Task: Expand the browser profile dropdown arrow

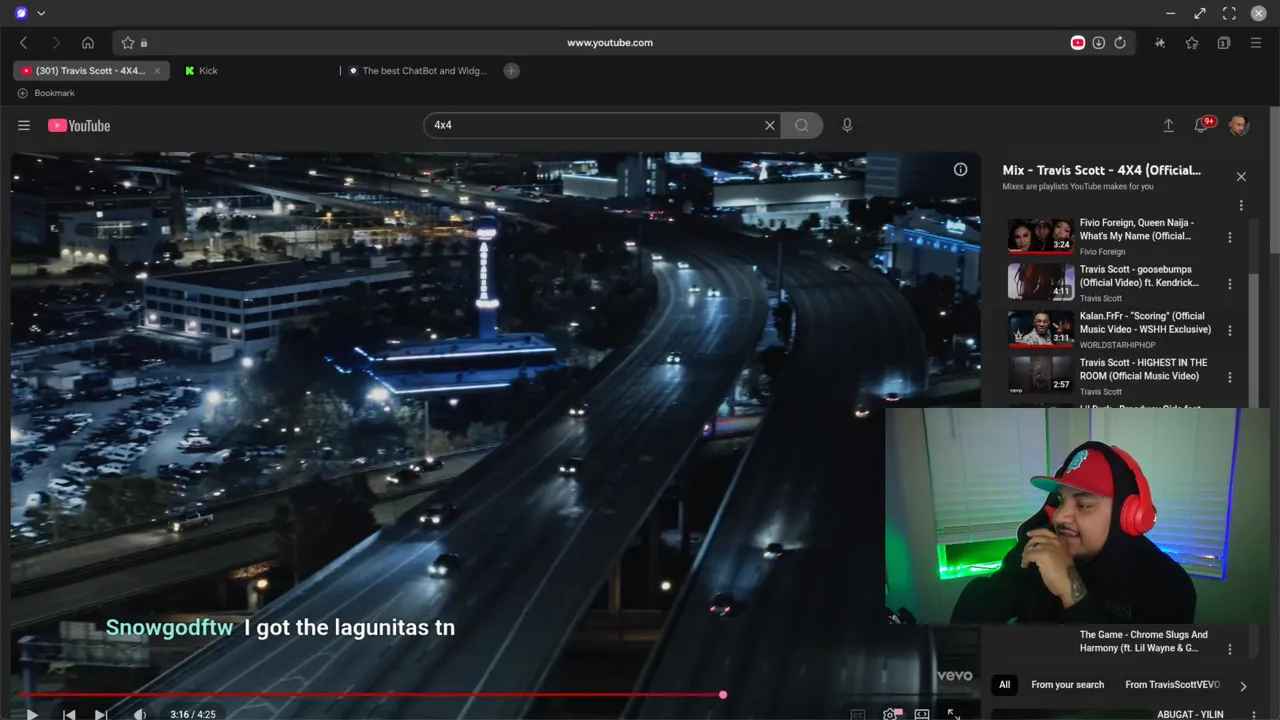Action: (x=41, y=13)
